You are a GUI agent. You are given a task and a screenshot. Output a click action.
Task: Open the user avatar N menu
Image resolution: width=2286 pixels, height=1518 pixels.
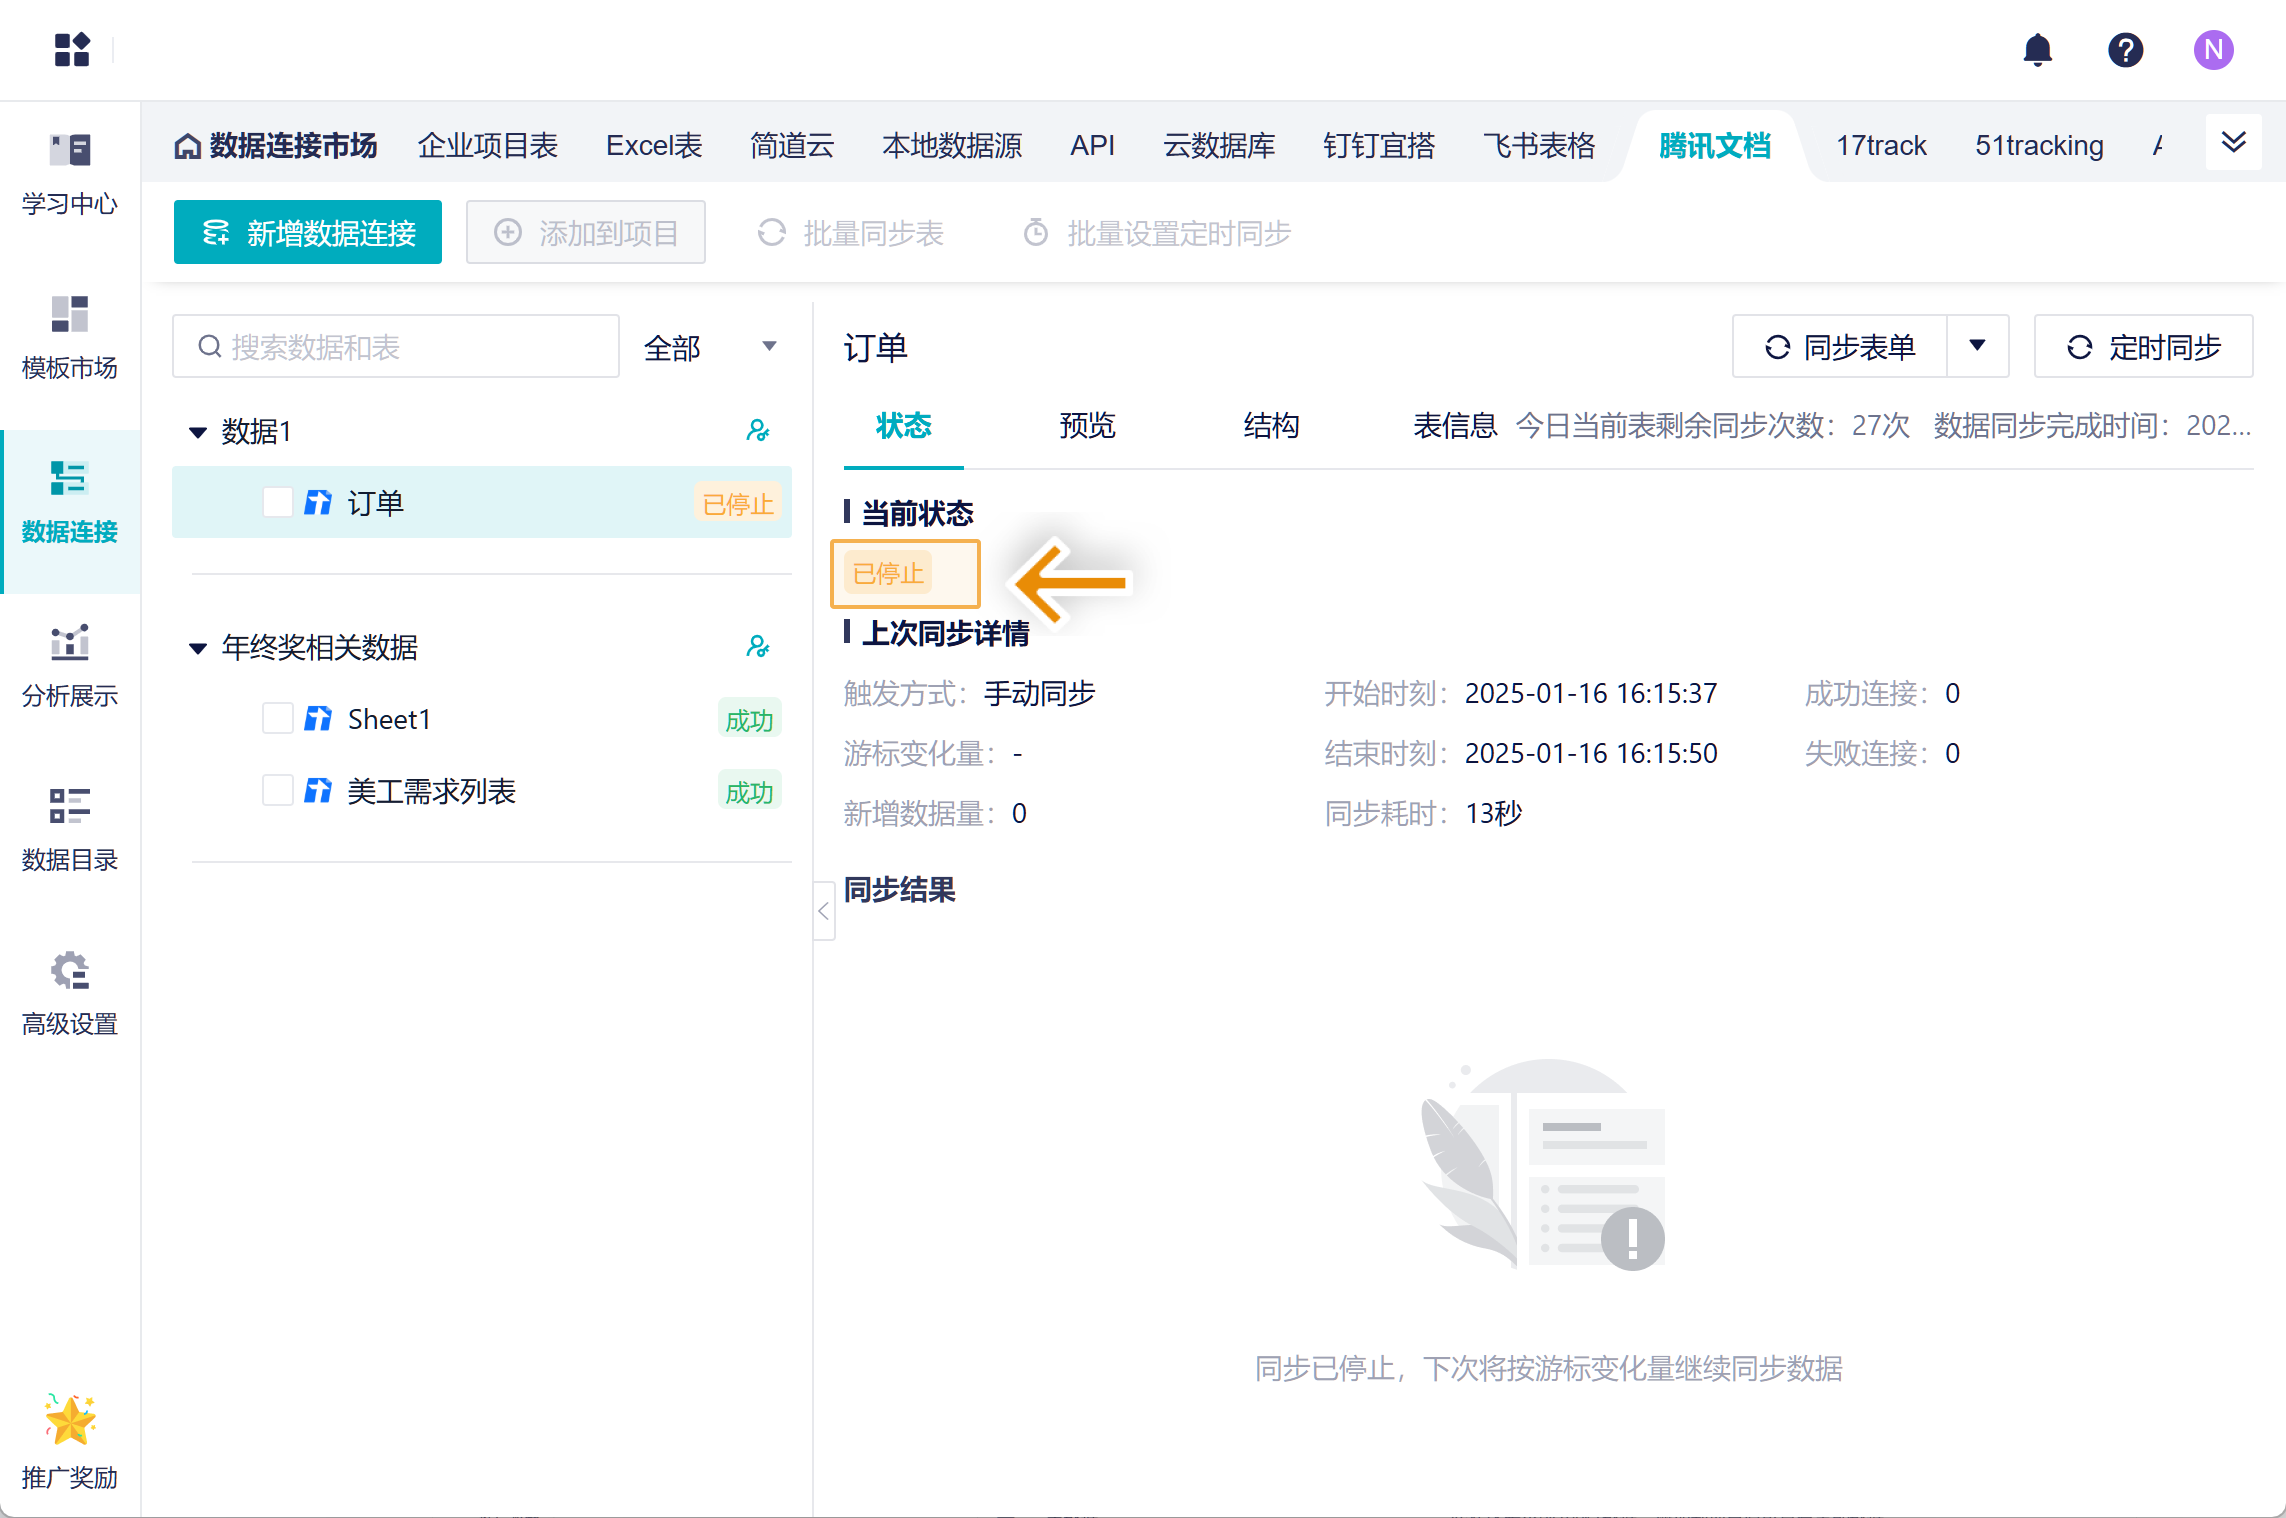(2213, 50)
